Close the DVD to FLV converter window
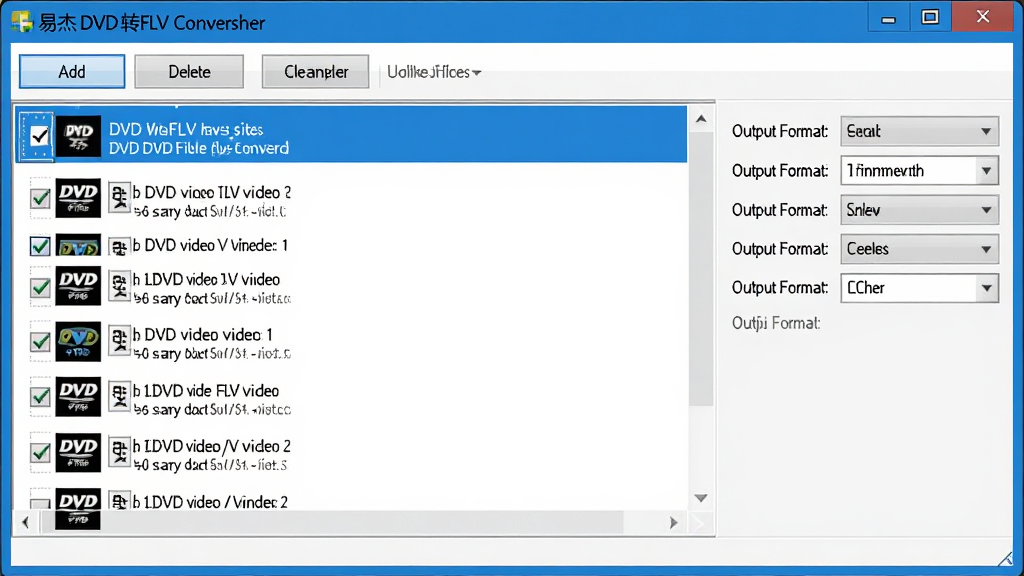 click(983, 17)
